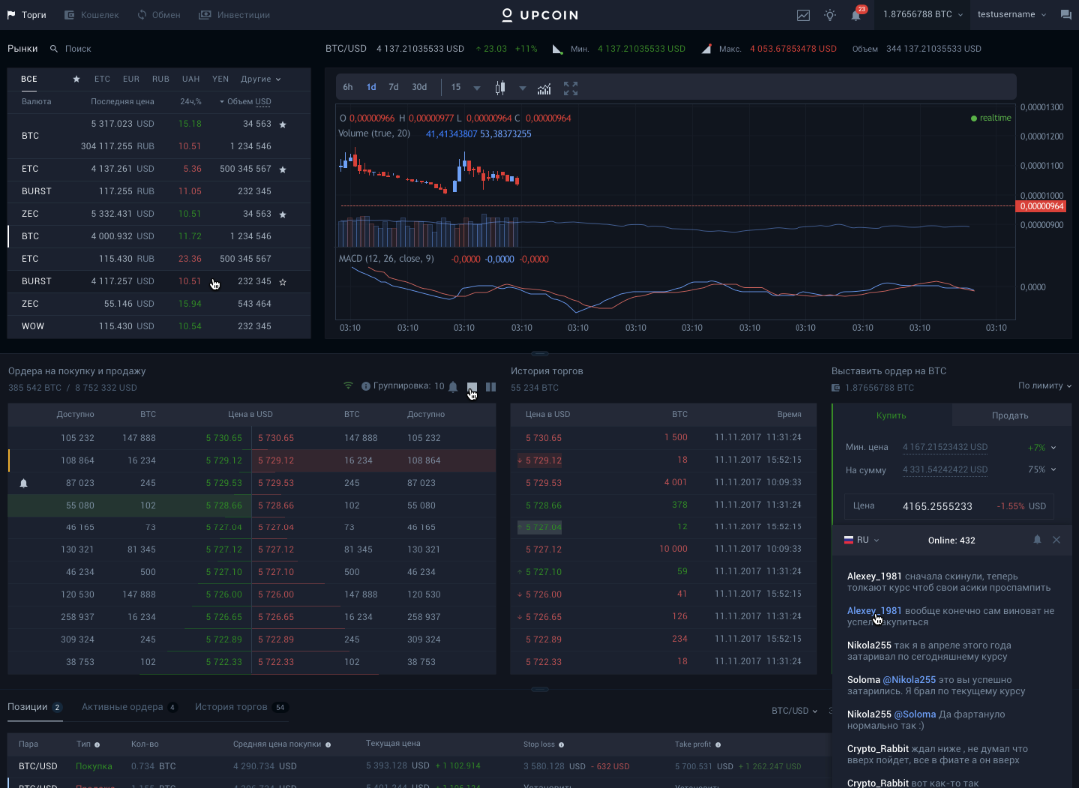1079x788 pixels.
Task: Click info icon next to Stop loss column
Action: pyautogui.click(x=562, y=745)
